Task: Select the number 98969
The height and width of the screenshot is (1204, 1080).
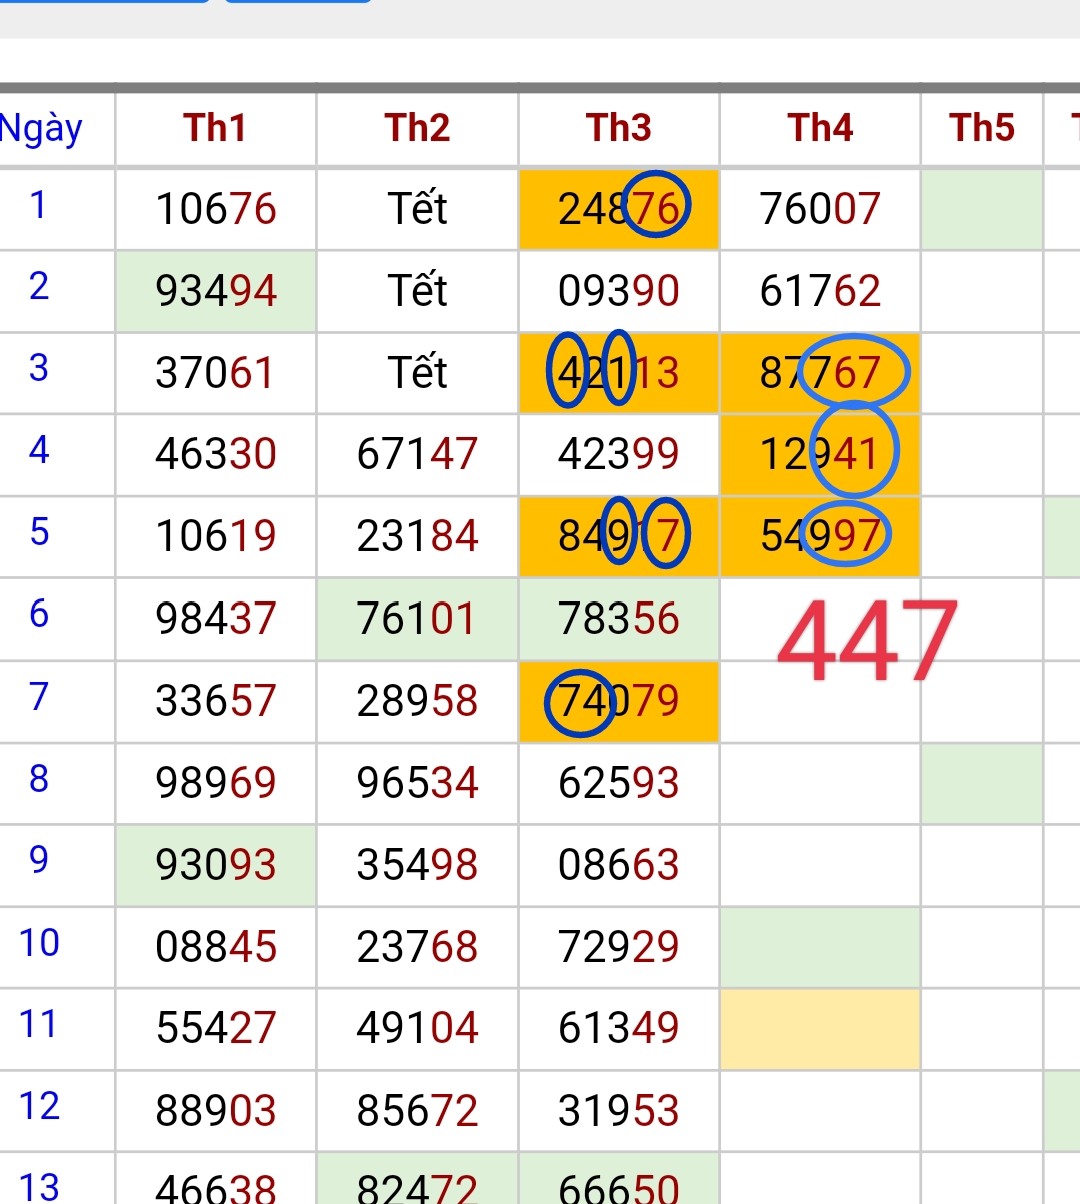Action: coord(216,783)
